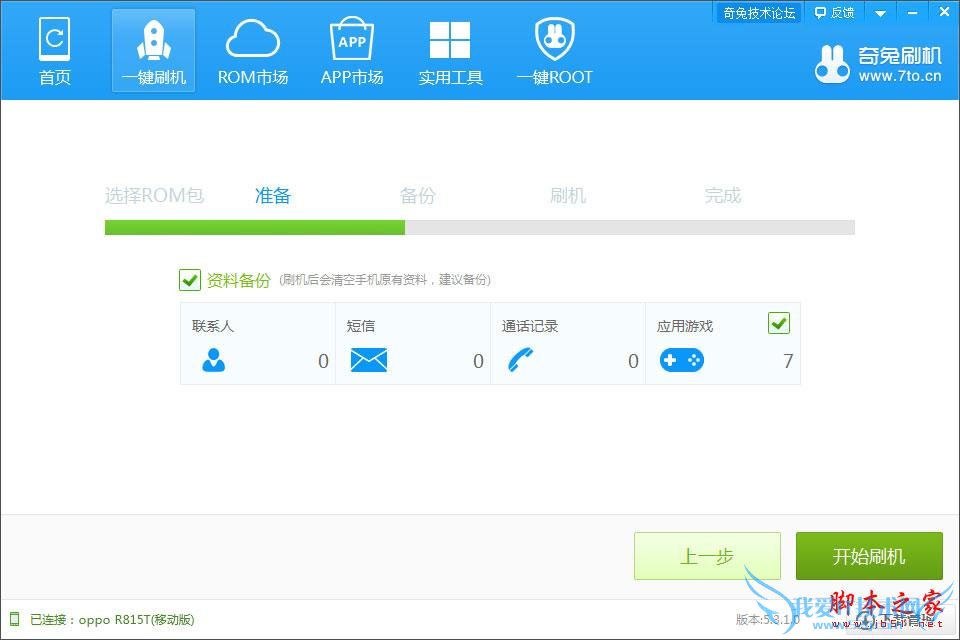
Task: Toggle the 资料备份 backup checkbox
Action: pos(190,280)
